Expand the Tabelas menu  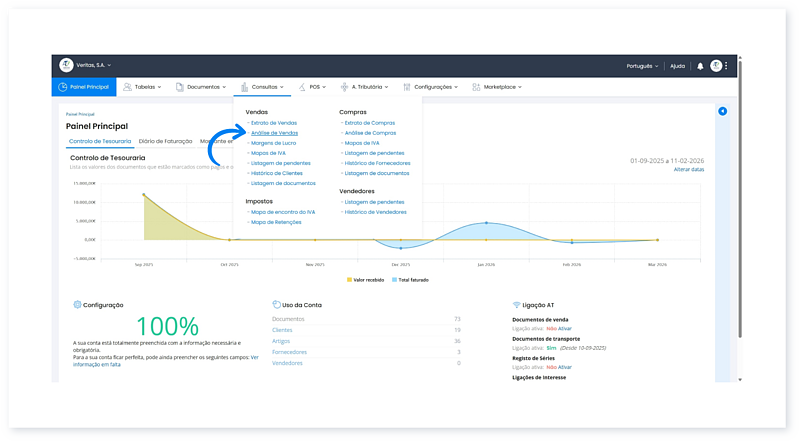pyautogui.click(x=146, y=87)
